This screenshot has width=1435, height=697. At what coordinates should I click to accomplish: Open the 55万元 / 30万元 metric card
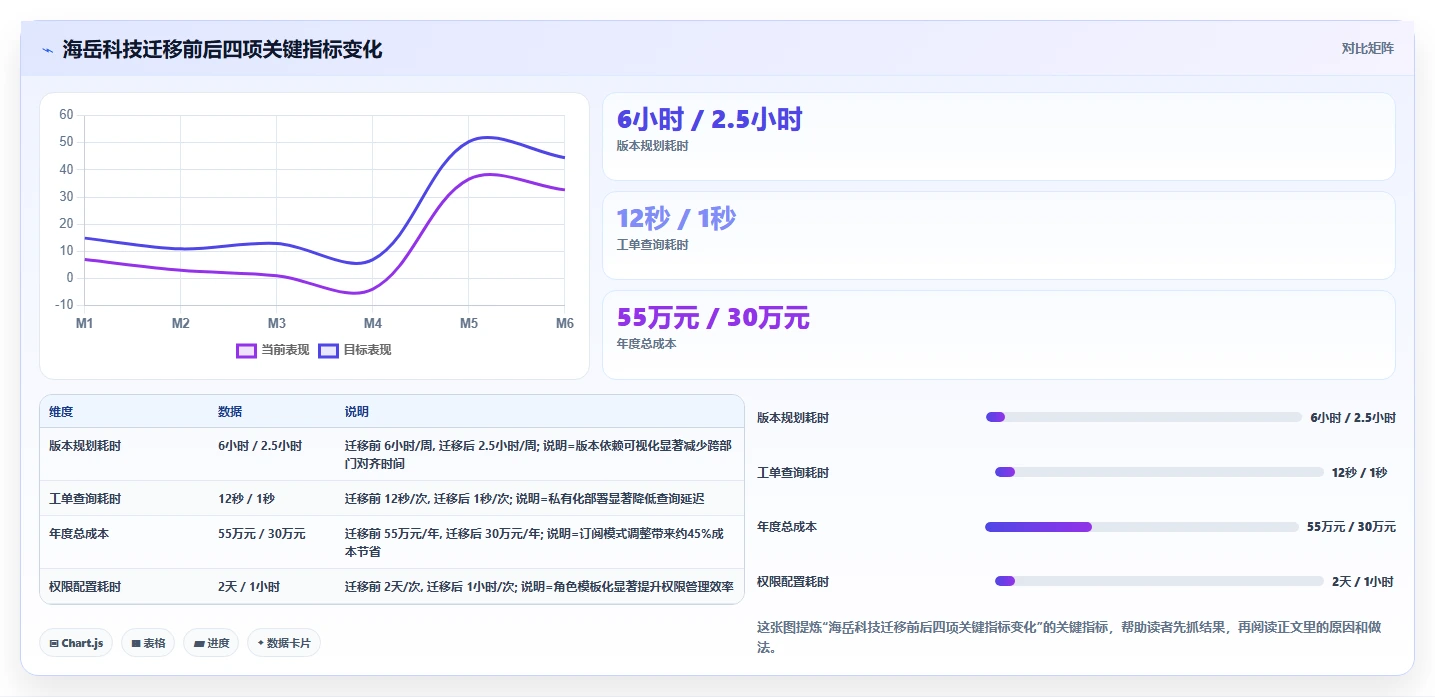(x=998, y=335)
